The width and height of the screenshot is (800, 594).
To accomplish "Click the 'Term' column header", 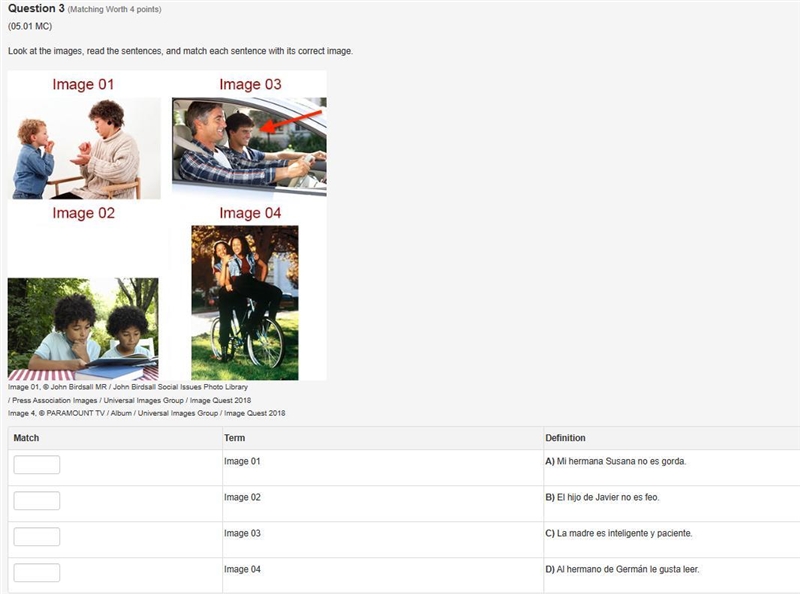I will 235,438.
